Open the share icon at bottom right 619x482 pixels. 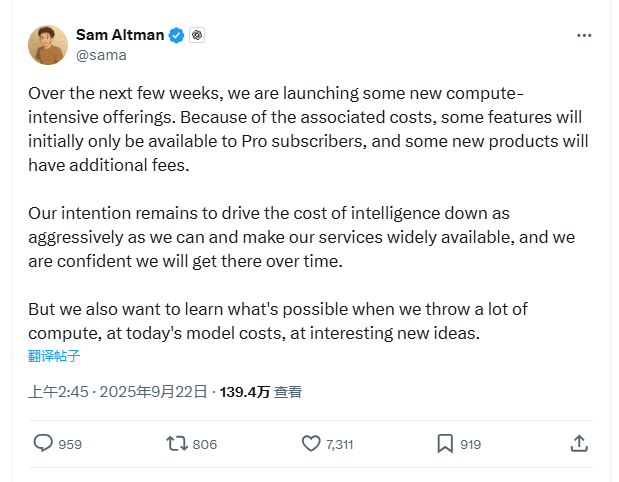point(578,444)
